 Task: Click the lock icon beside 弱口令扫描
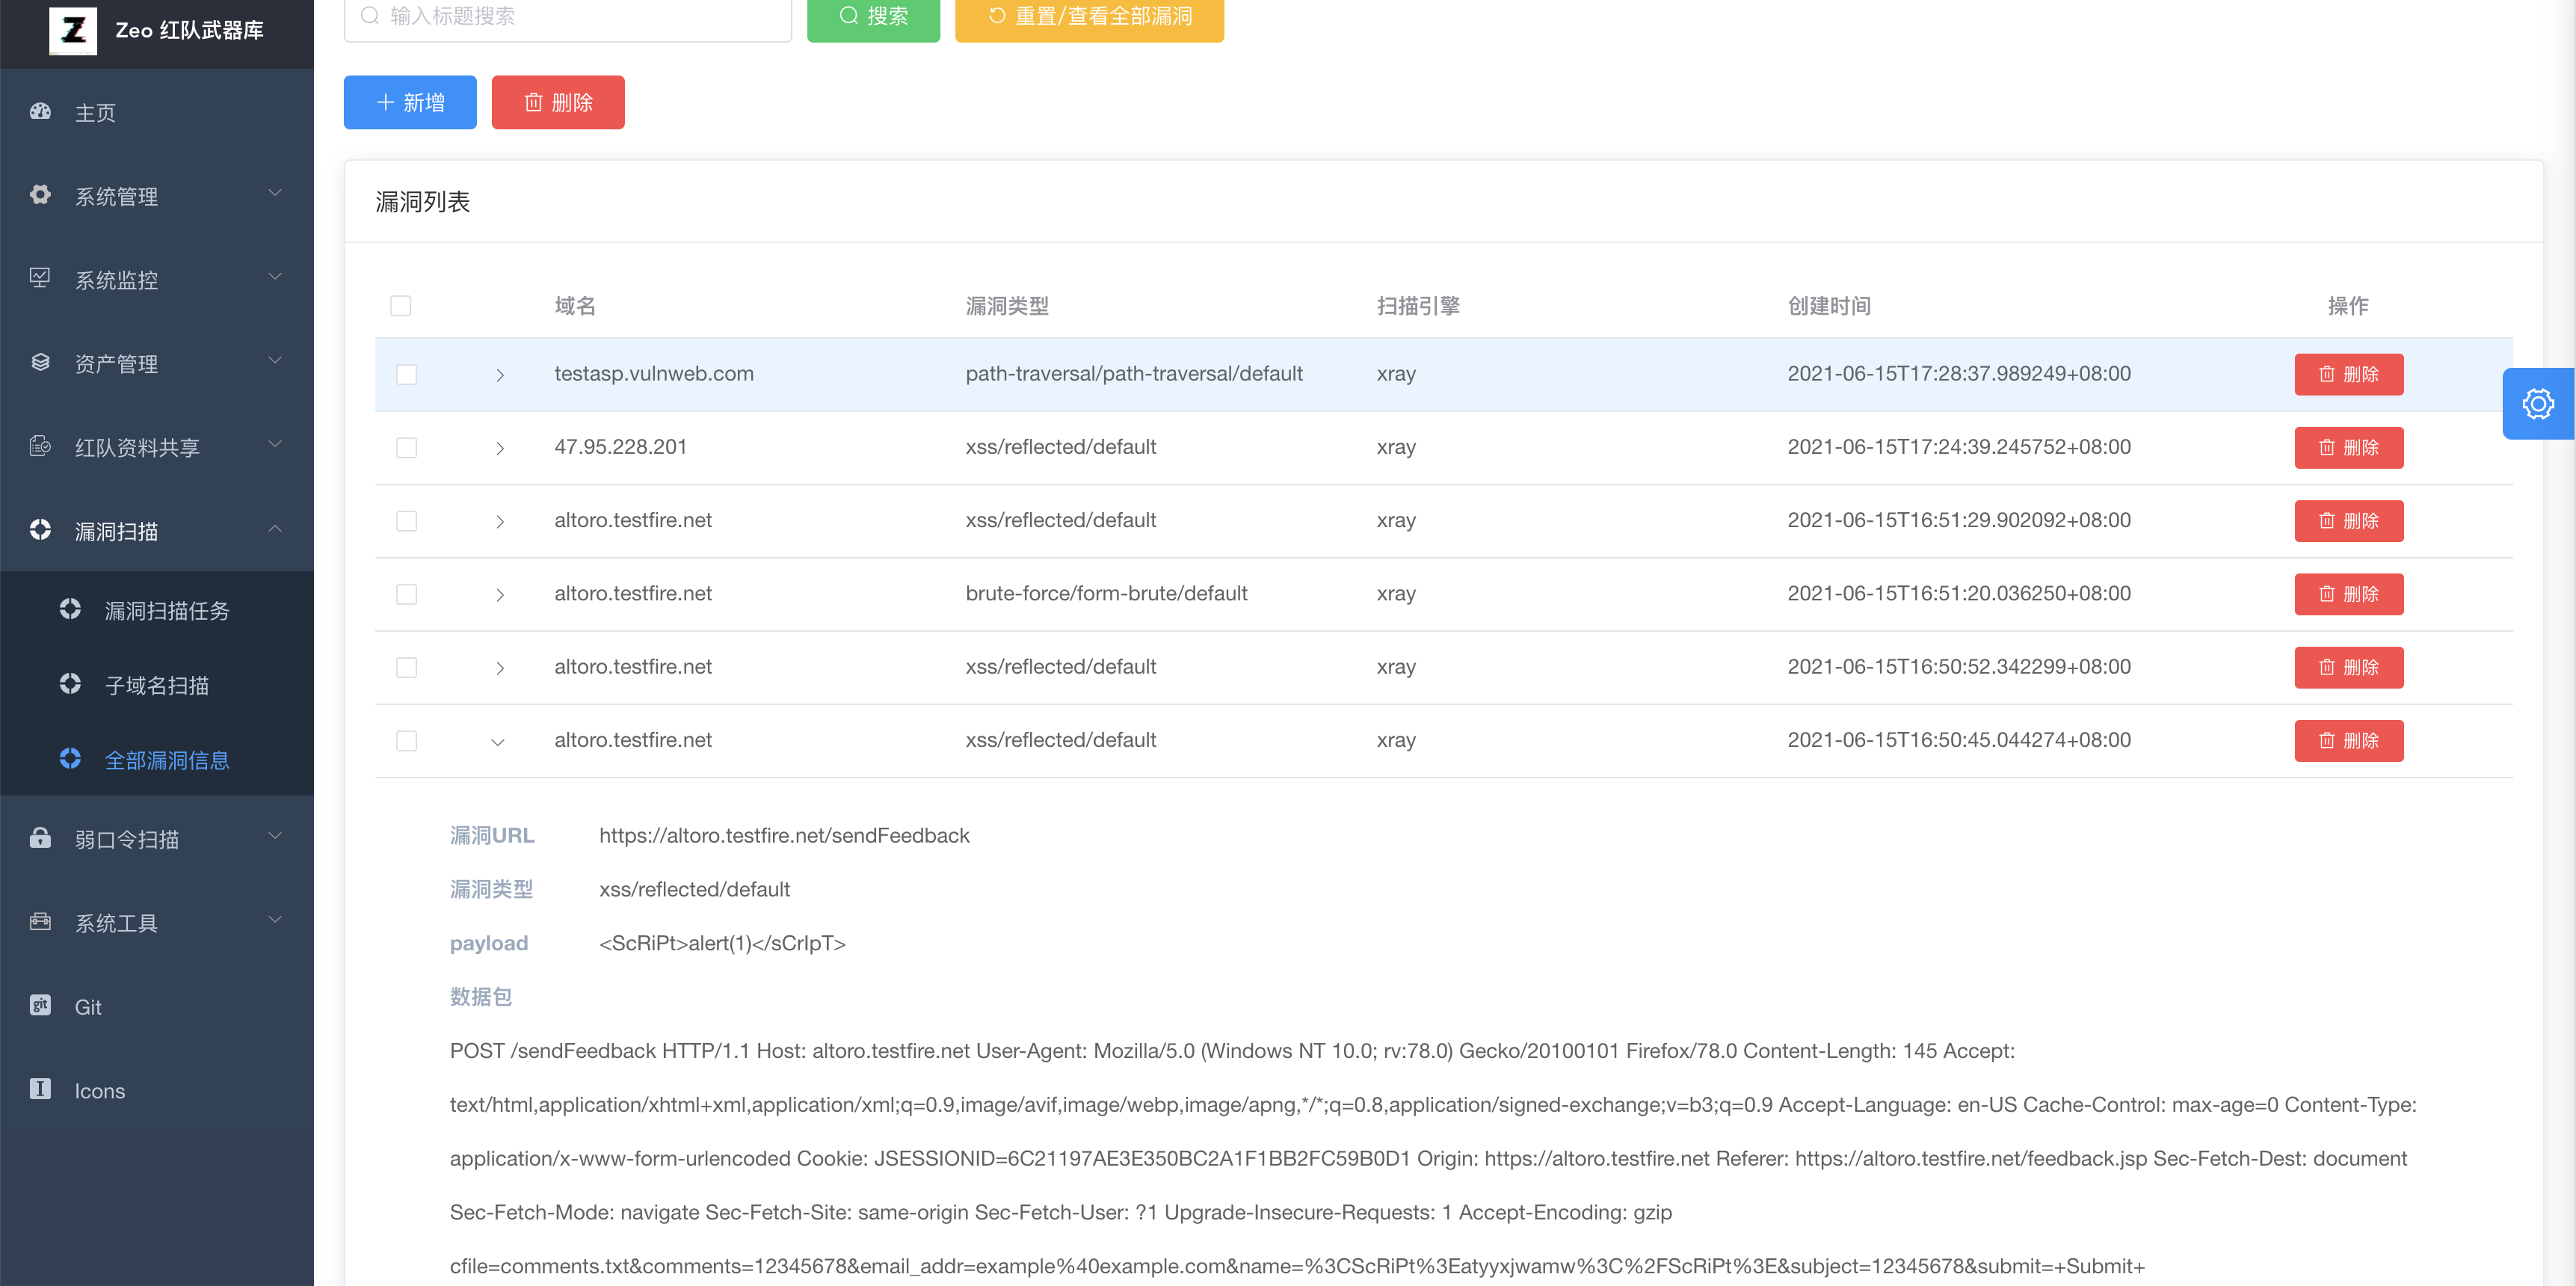tap(40, 838)
